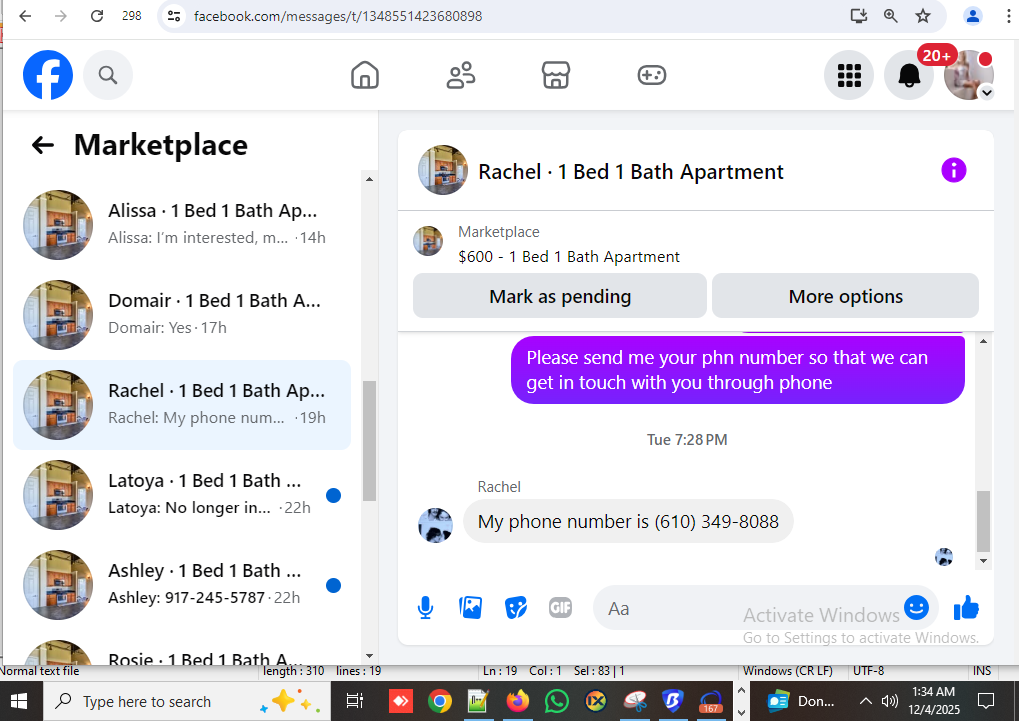Click the back arrow beside Marketplace
1019x721 pixels.
(x=43, y=145)
